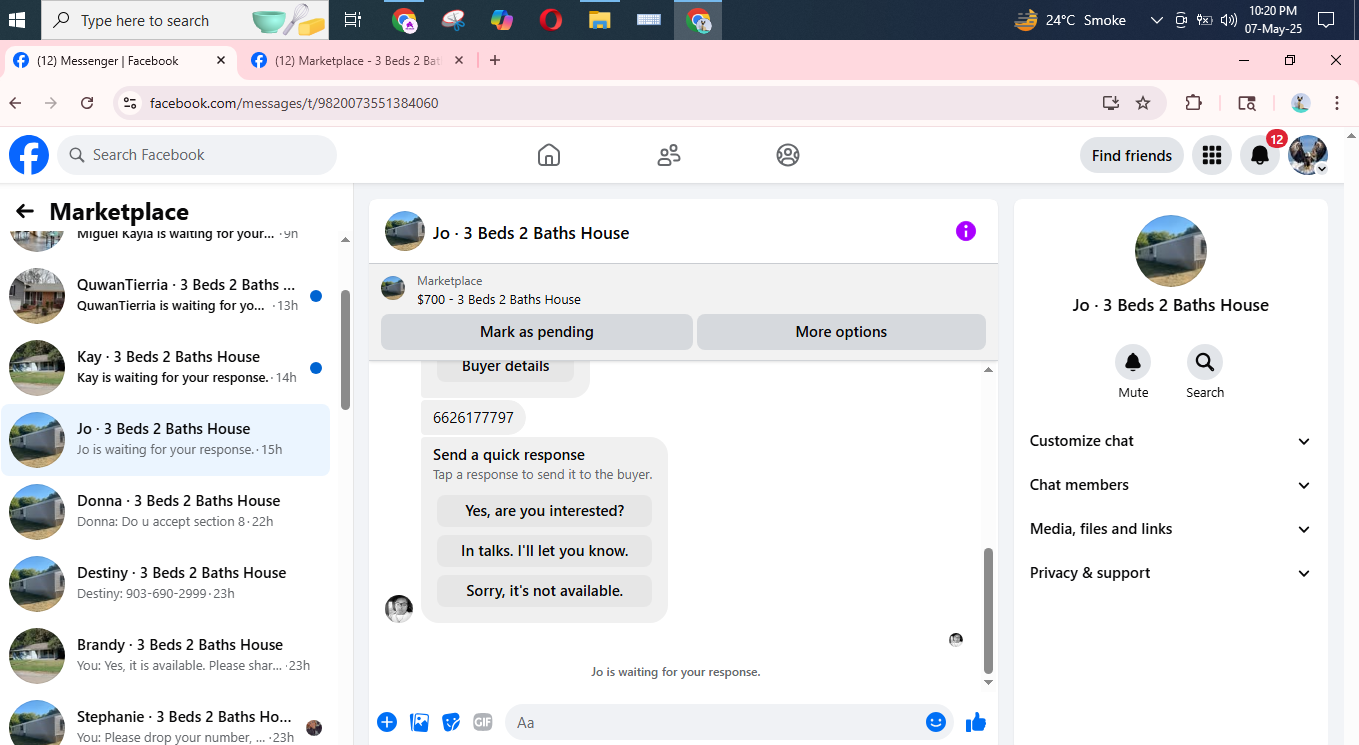Click the browser address bar URL
Image resolution: width=1359 pixels, height=745 pixels.
click(x=294, y=103)
